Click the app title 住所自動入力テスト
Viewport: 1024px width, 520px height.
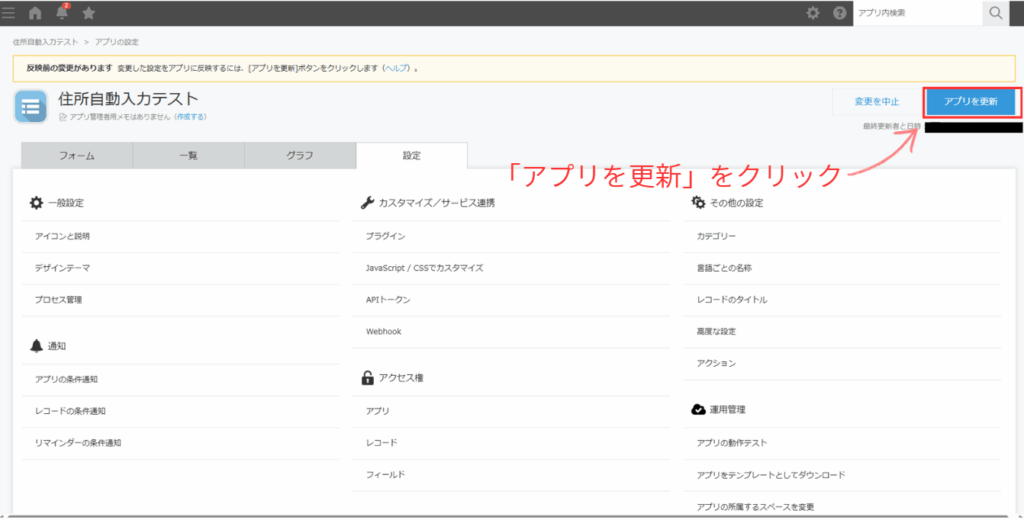click(128, 99)
